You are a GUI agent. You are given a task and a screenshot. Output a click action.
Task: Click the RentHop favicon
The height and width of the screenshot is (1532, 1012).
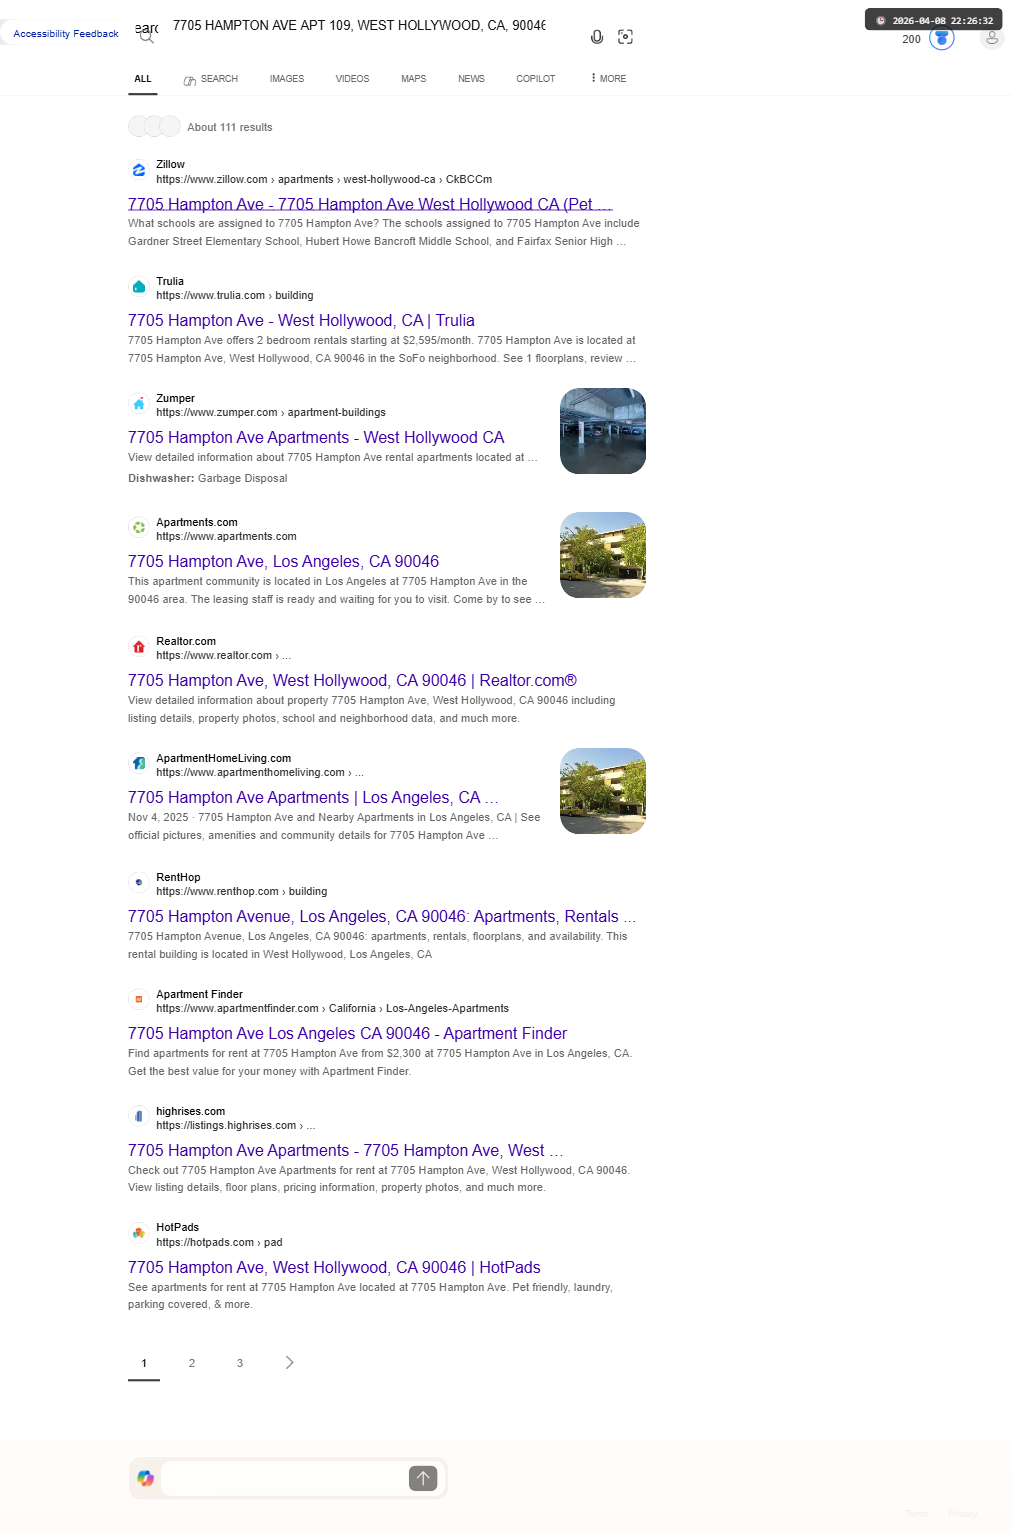[139, 883]
